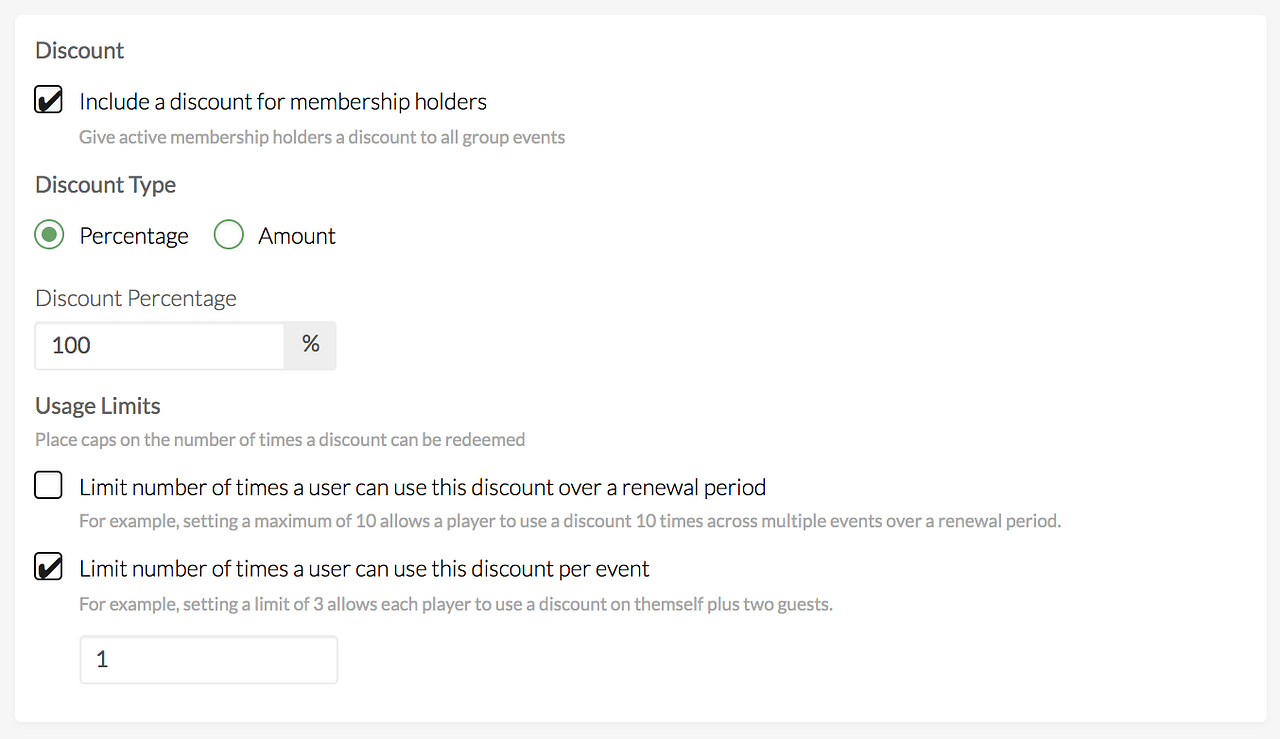Image resolution: width=1280 pixels, height=739 pixels.
Task: Click the 'discount per event' limit label
Action: click(364, 569)
